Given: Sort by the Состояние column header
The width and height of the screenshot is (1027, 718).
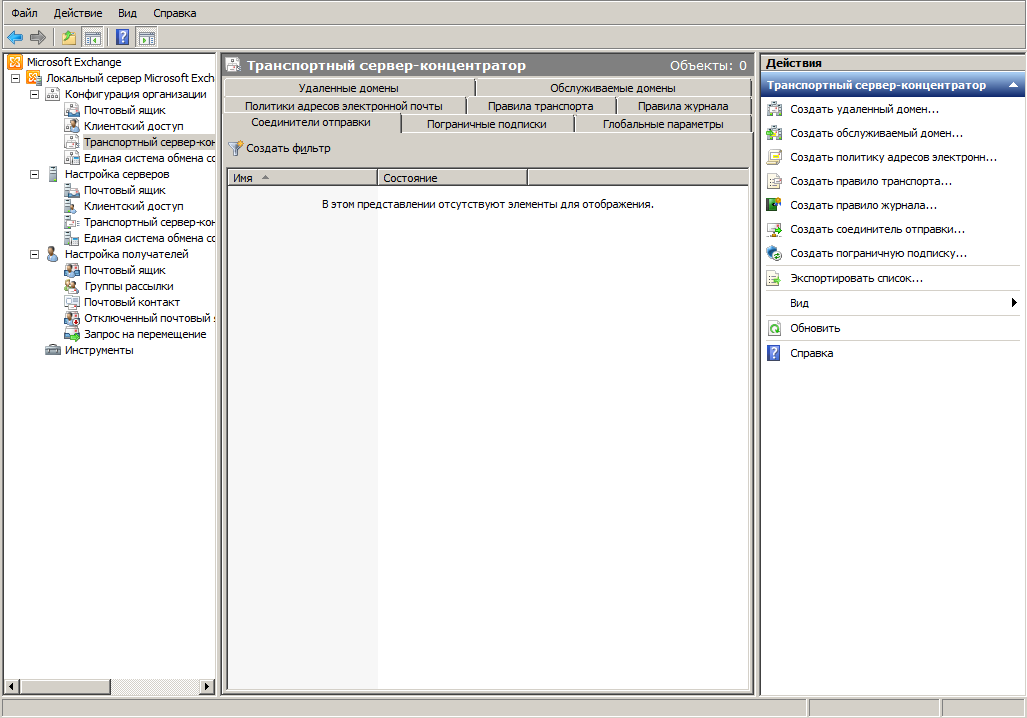Looking at the screenshot, I should click(x=453, y=178).
